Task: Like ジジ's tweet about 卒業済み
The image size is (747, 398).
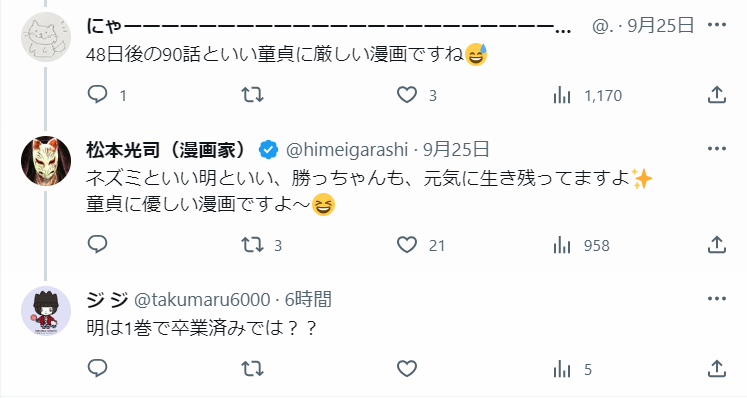Action: click(x=407, y=369)
